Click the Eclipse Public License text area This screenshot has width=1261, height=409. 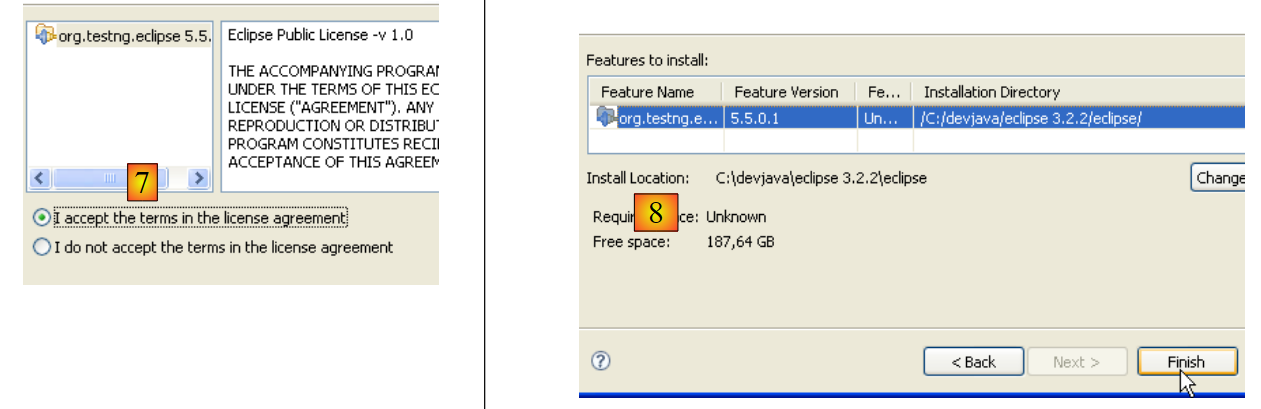coord(330,110)
